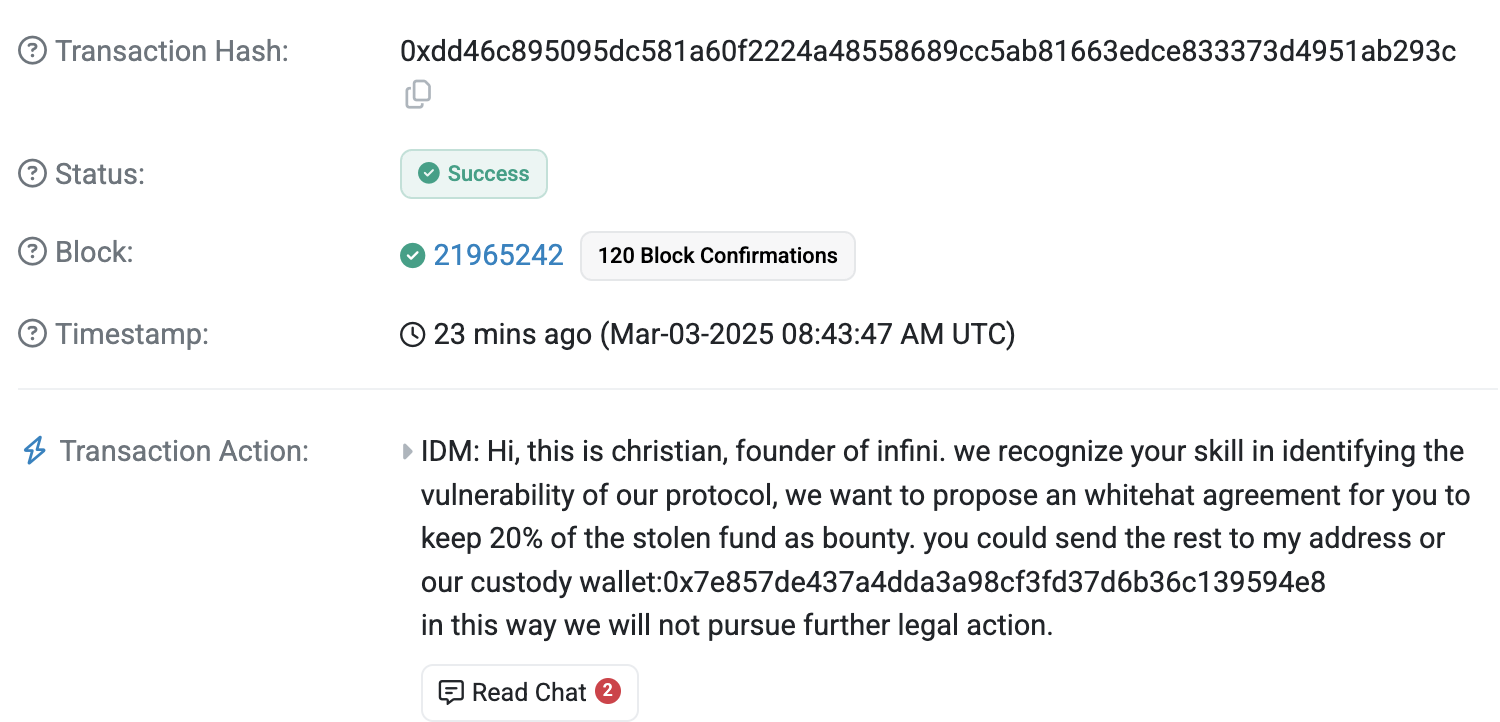Click the help icon beside Status
This screenshot has height=722, width=1500.
click(x=33, y=174)
